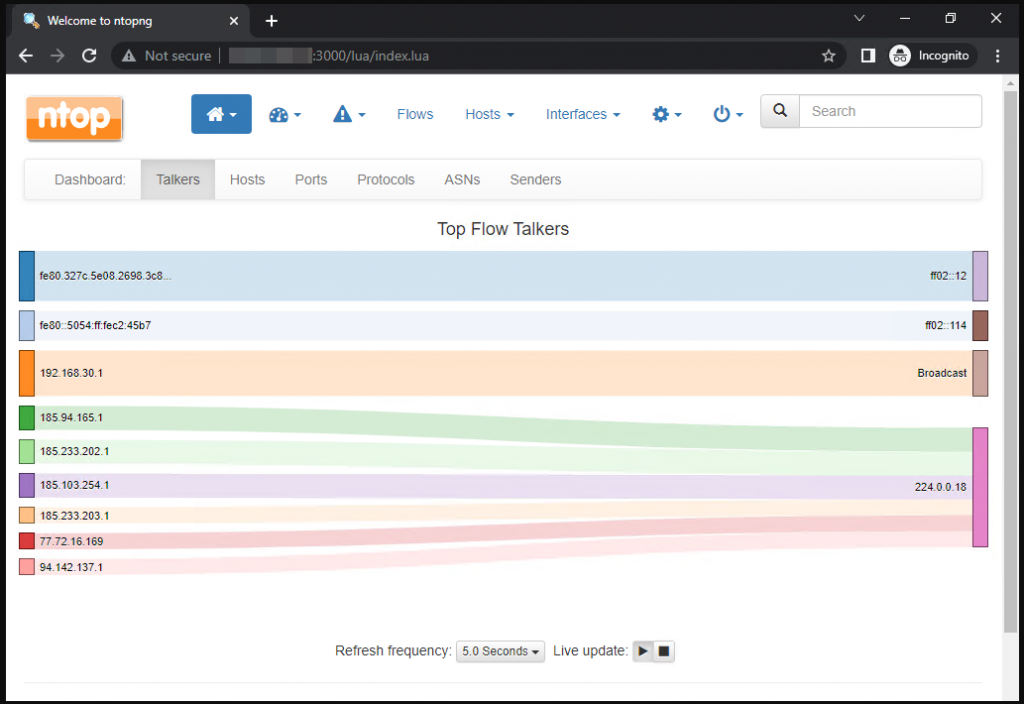Open the Flows link in navbar
This screenshot has height=704, width=1024.
[x=415, y=114]
